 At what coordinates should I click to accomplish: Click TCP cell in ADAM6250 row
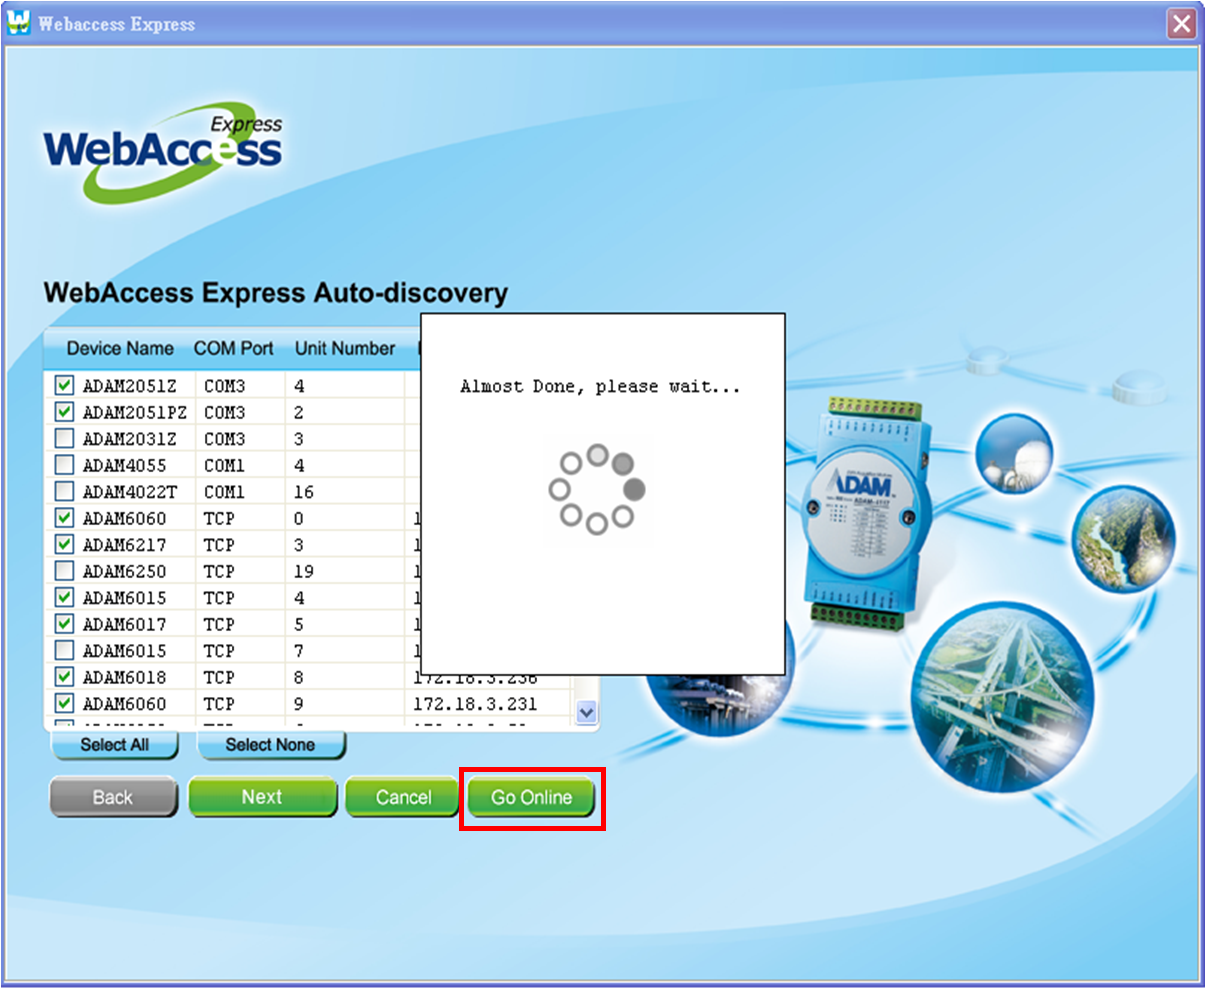coord(219,571)
